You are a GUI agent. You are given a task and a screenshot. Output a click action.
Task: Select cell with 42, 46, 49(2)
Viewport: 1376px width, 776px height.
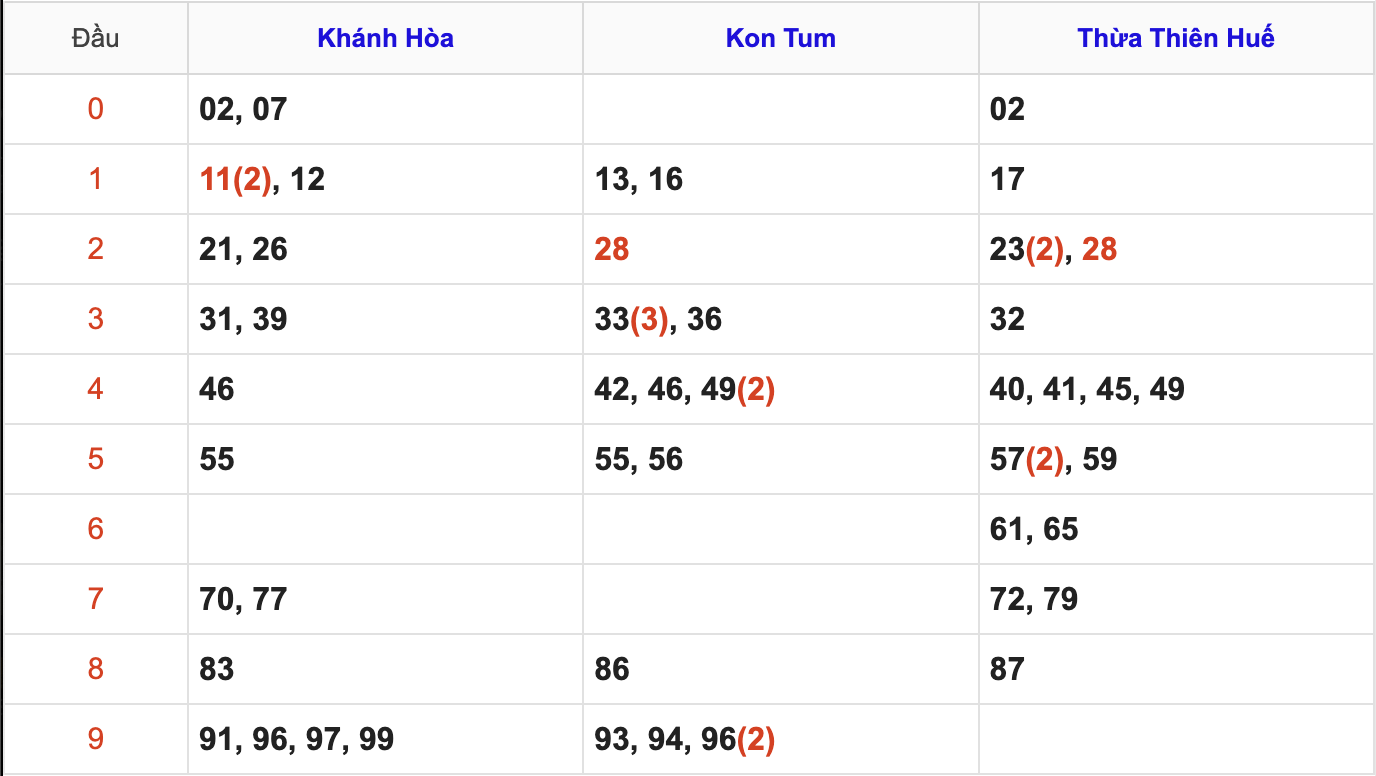coord(684,389)
